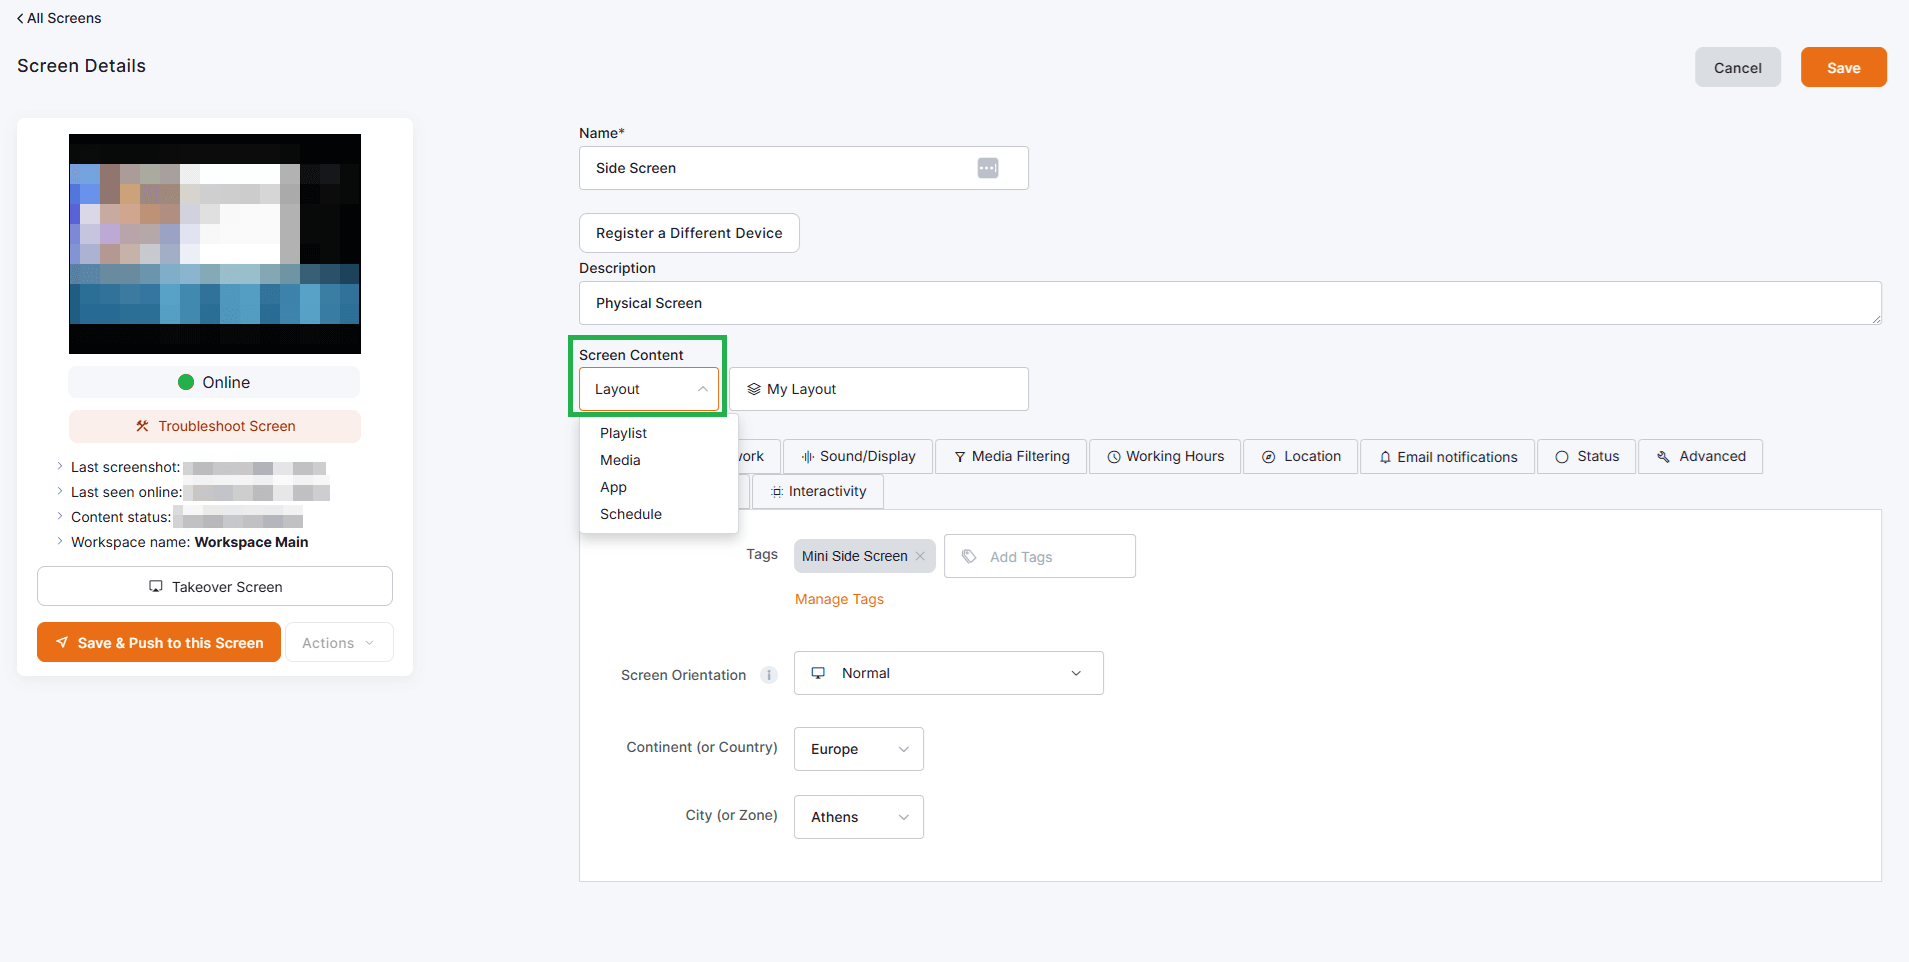Expand the Screen Orientation dropdown

point(949,673)
